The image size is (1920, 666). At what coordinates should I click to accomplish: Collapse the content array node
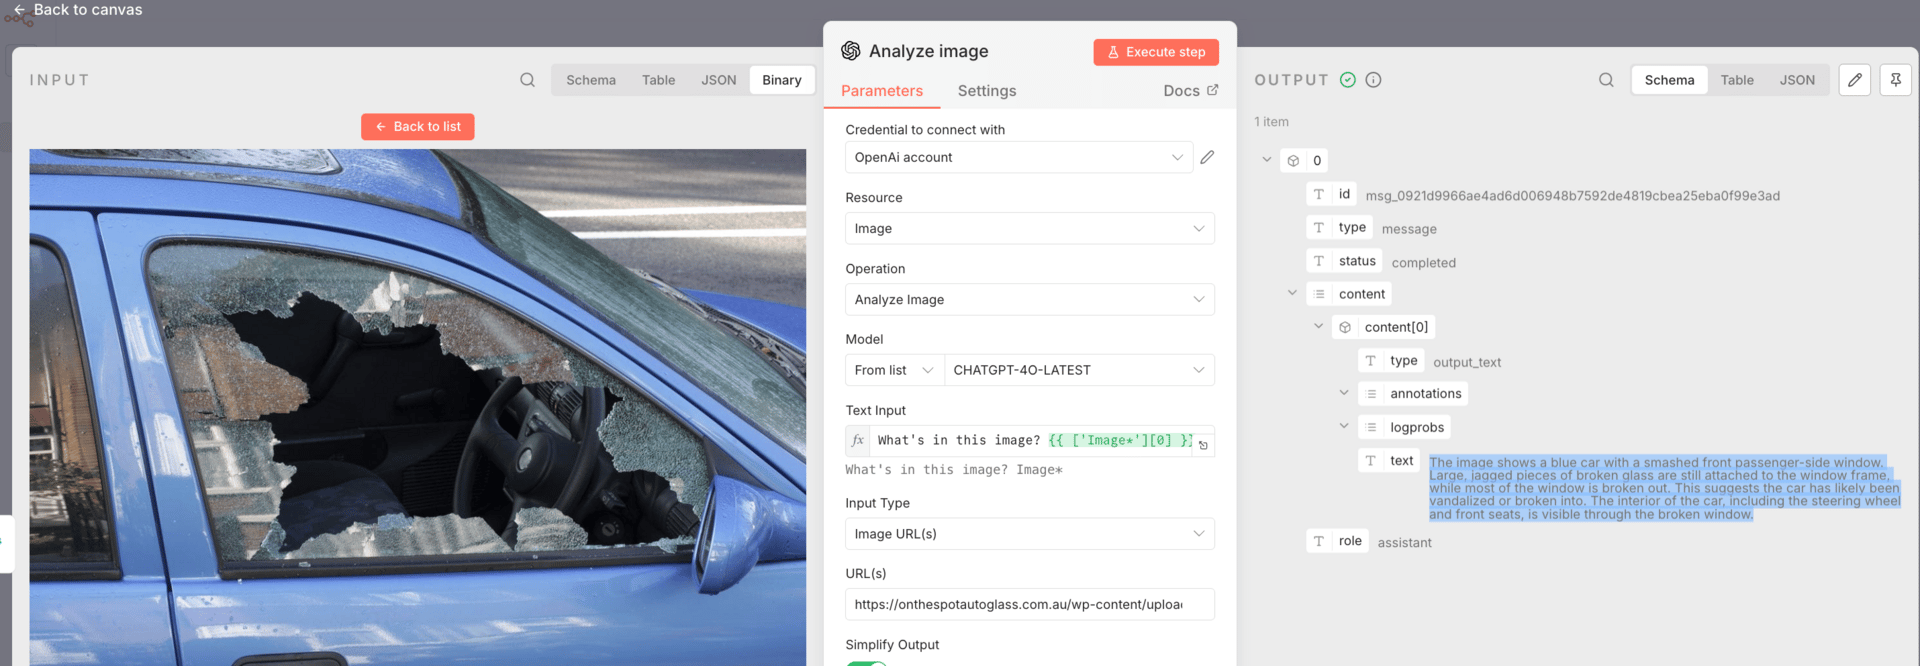point(1293,293)
